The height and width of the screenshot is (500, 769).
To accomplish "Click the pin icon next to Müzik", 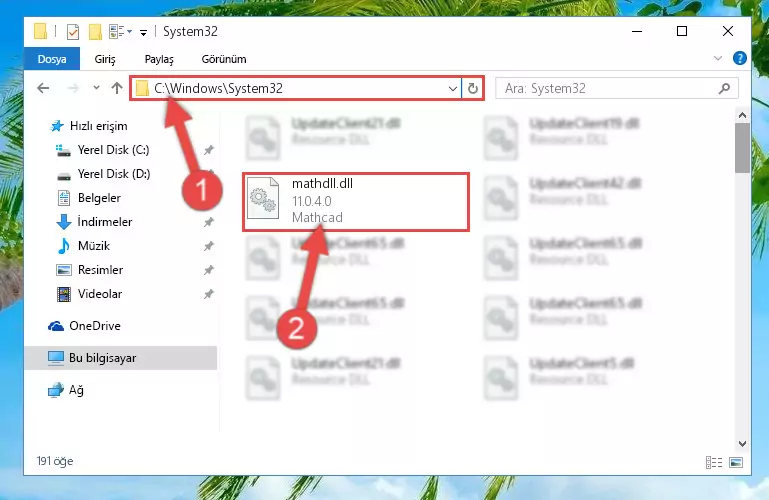I will coord(209,246).
